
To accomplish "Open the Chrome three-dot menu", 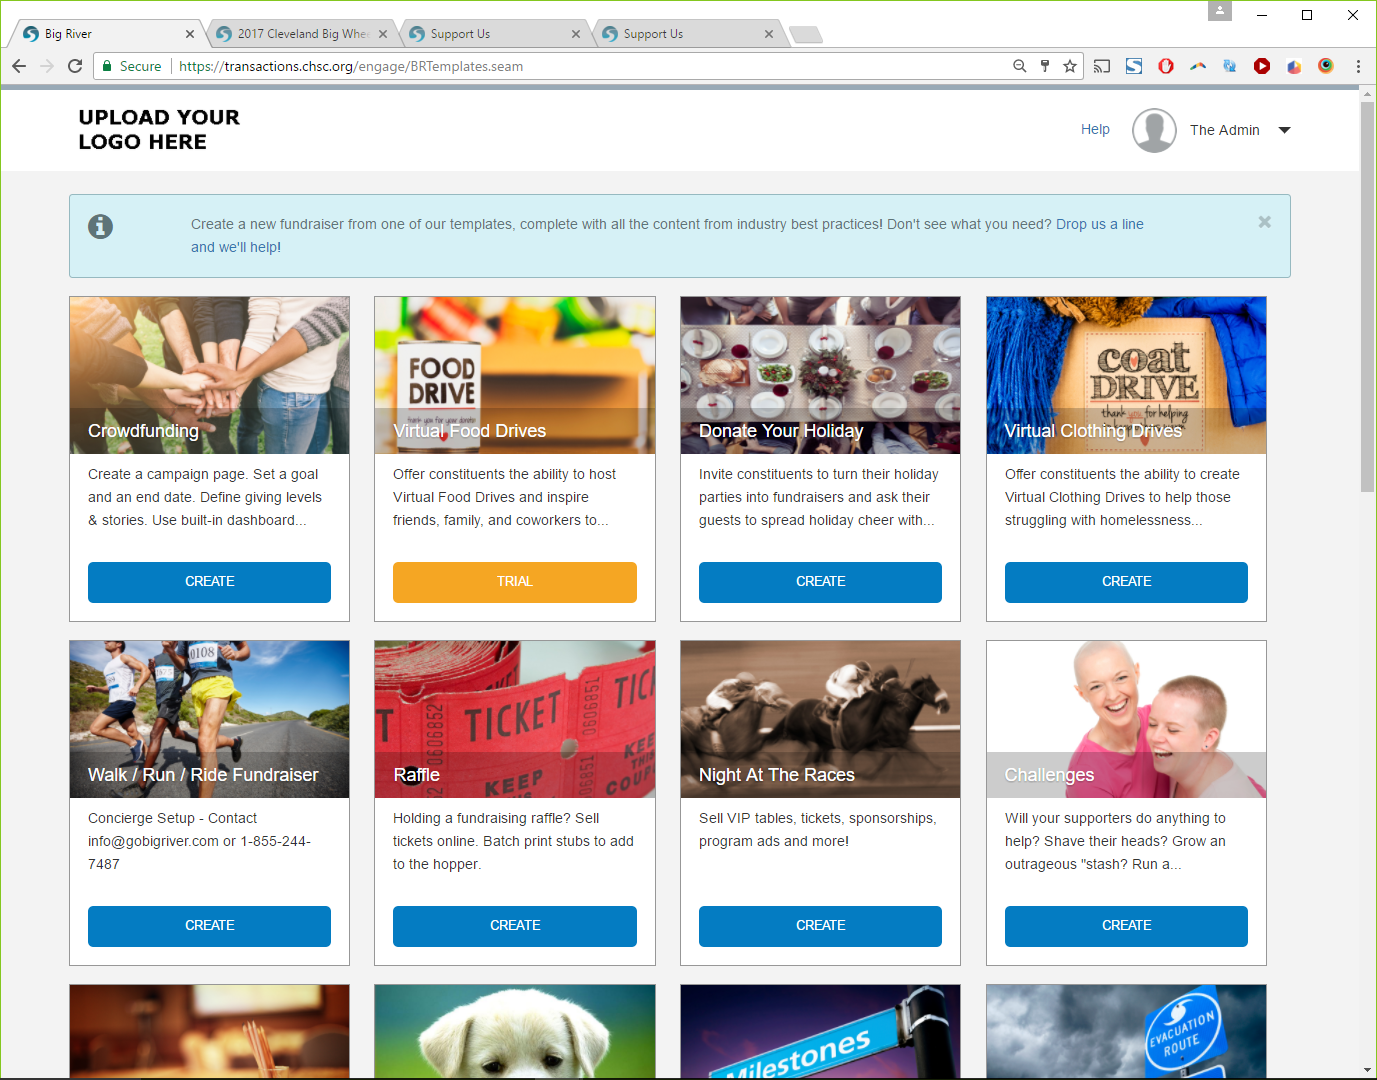I will [x=1358, y=66].
